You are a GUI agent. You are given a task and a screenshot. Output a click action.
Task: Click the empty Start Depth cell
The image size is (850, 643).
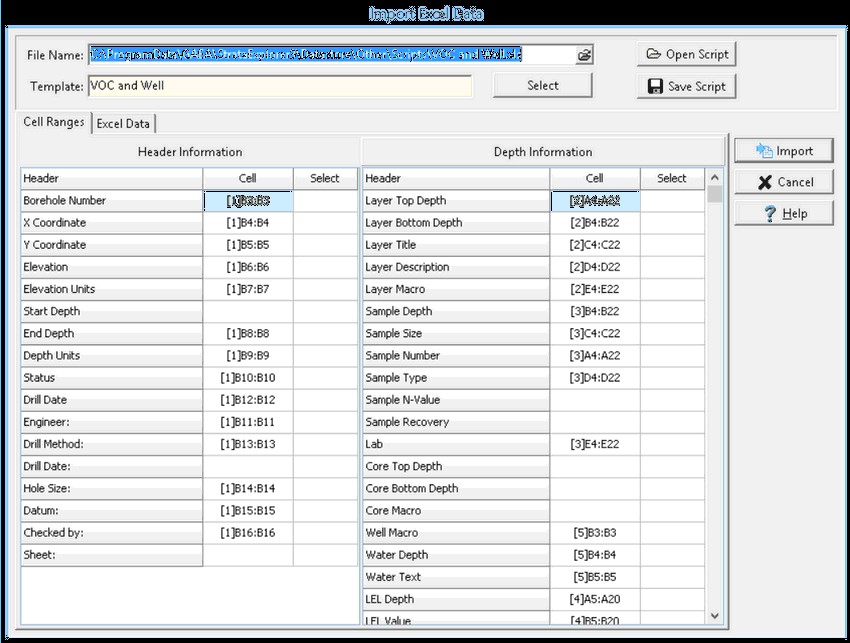click(248, 312)
